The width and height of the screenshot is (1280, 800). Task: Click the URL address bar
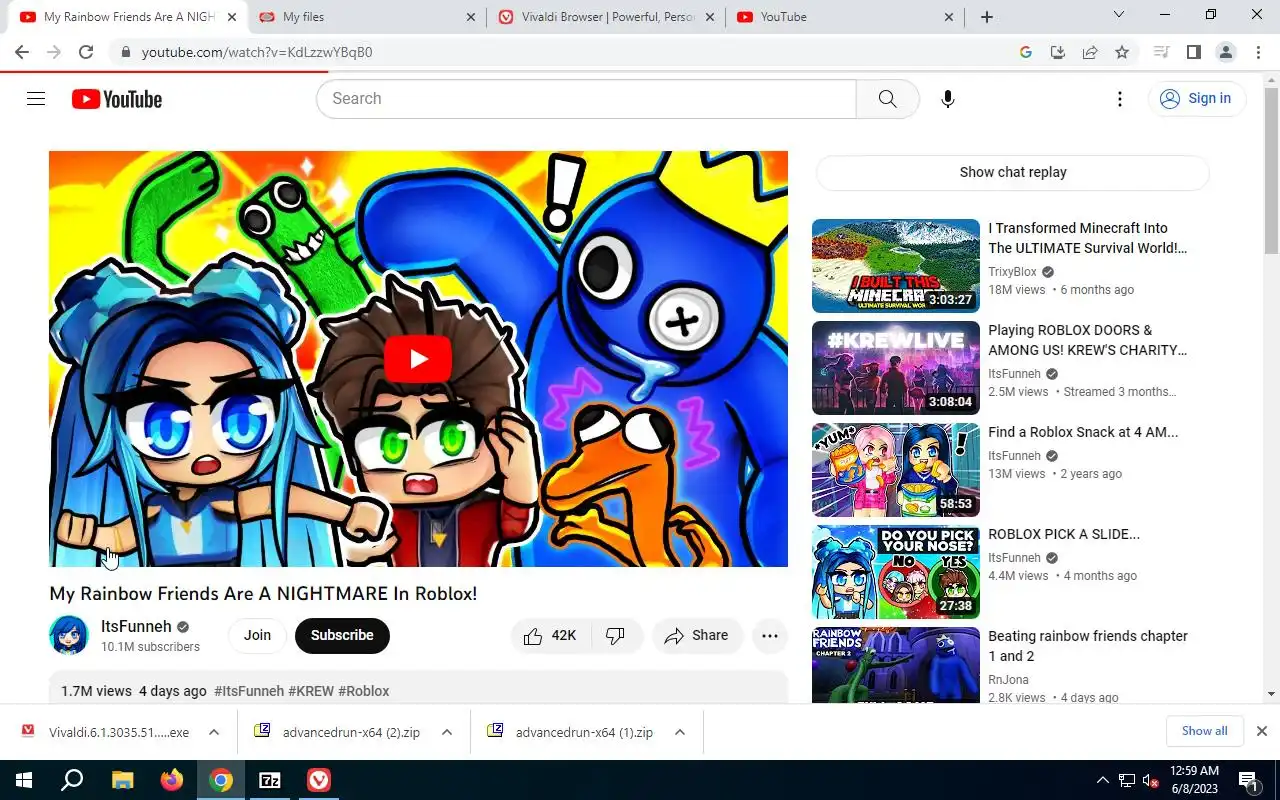pos(570,52)
